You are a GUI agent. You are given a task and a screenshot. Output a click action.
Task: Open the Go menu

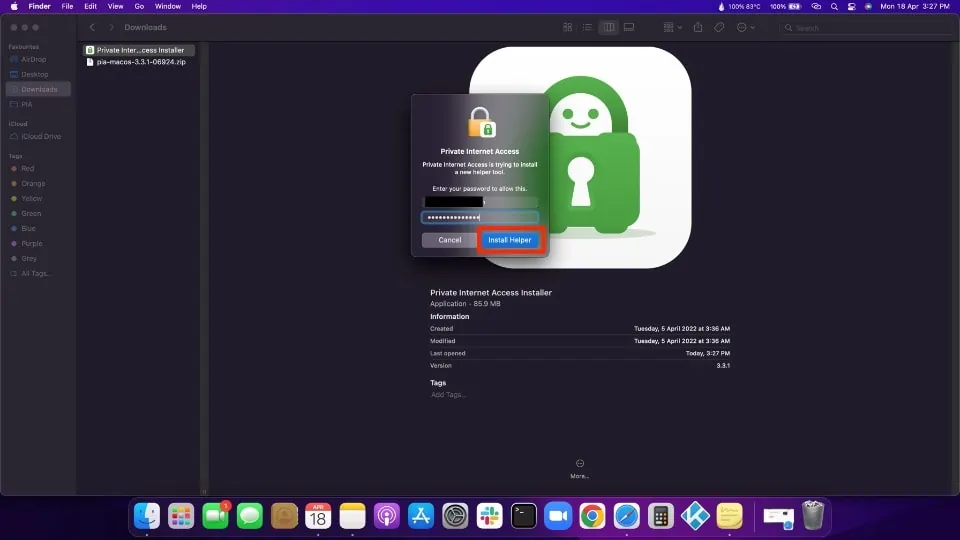[x=139, y=6]
